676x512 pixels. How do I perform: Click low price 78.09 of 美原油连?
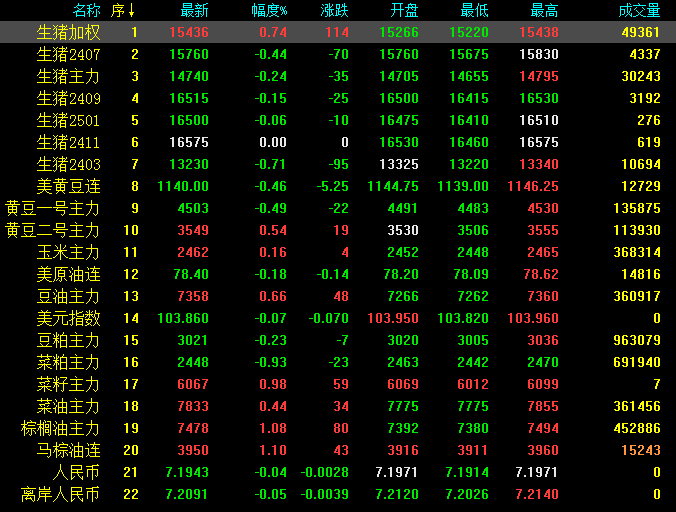[471, 274]
